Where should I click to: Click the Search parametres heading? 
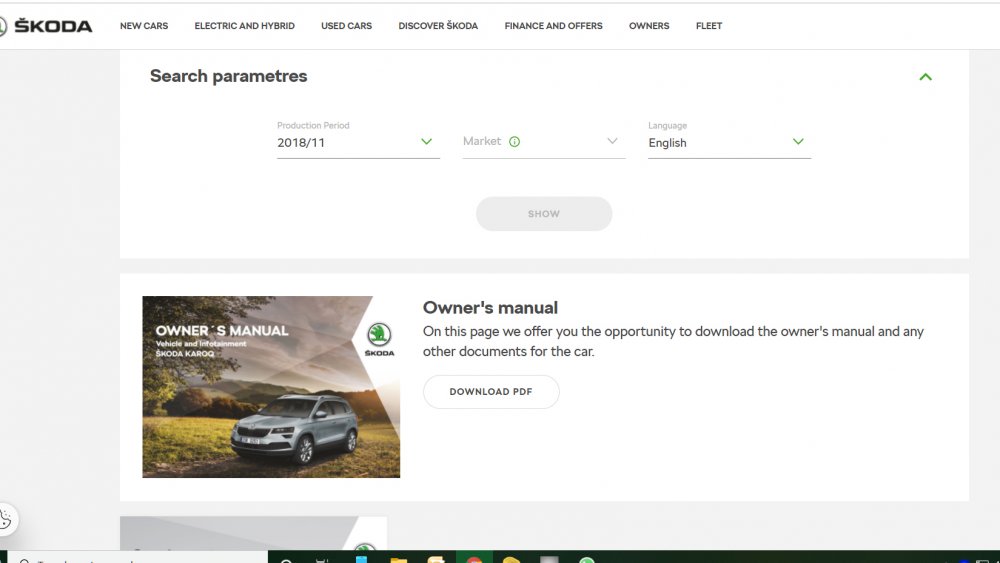pos(228,76)
